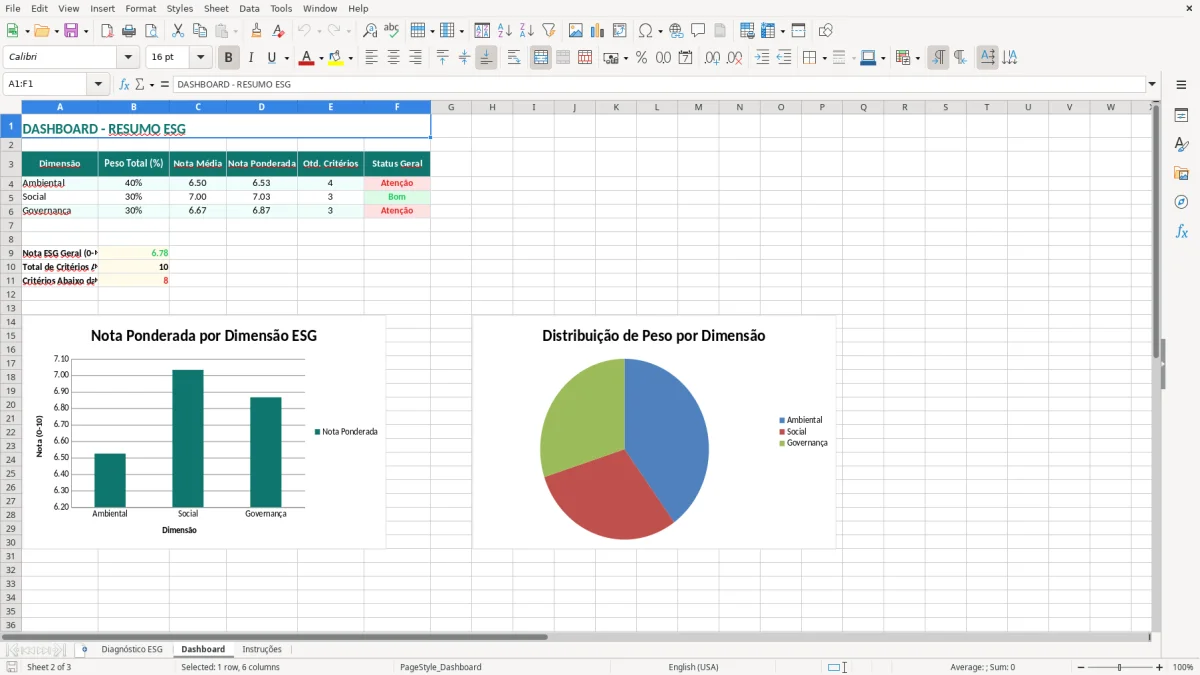Open Background Color dropdown arrow
Viewport: 1200px width, 675px height.
[x=350, y=58]
